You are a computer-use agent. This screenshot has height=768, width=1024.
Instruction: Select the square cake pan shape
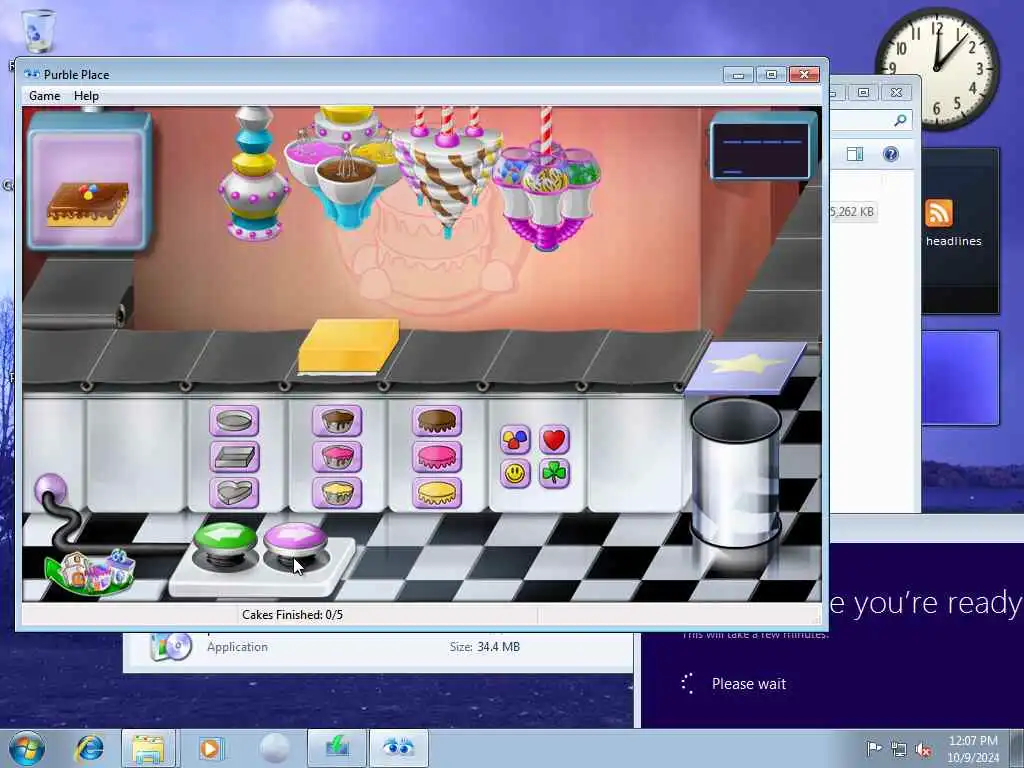coord(234,456)
